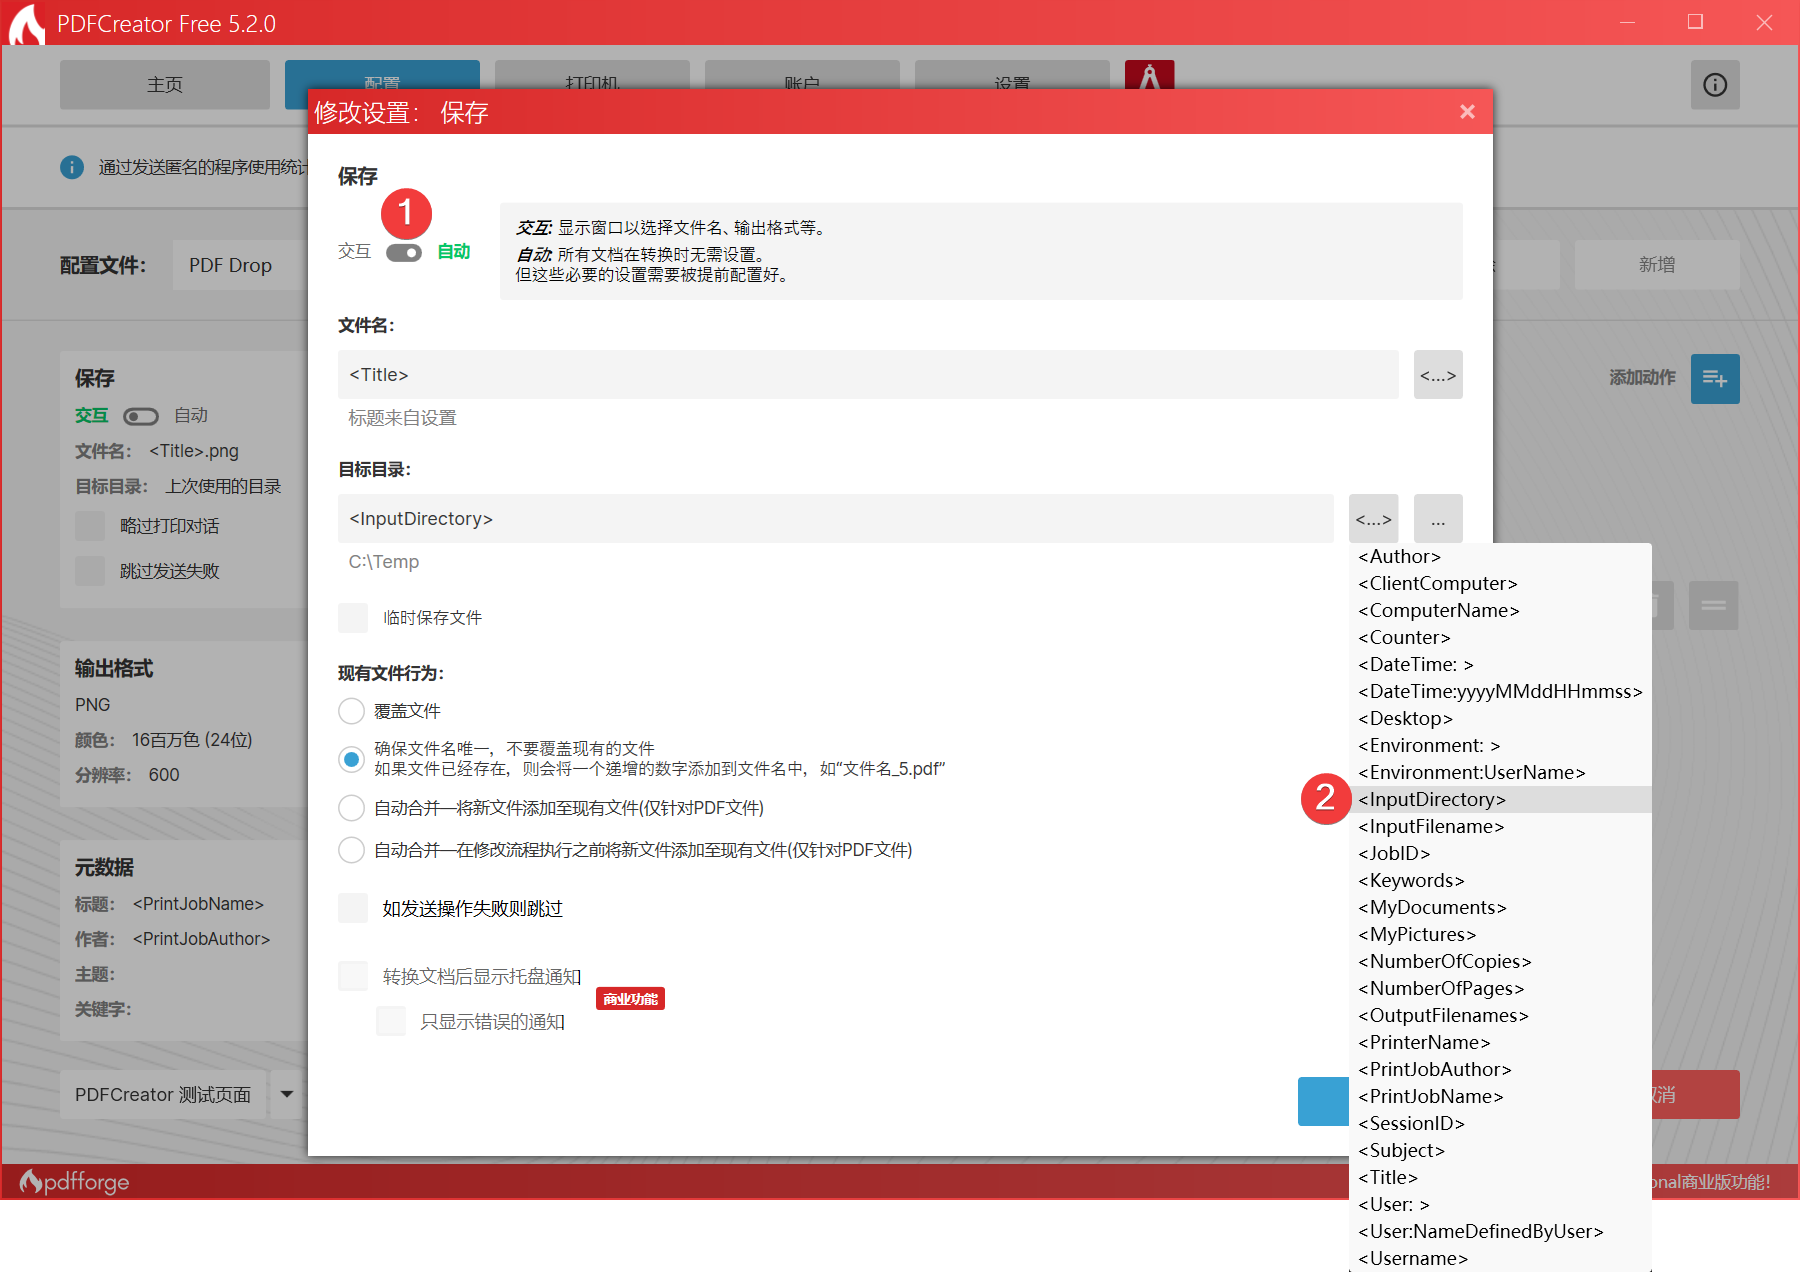Click the browse folder ellipsis button
1800x1272 pixels.
[1437, 519]
